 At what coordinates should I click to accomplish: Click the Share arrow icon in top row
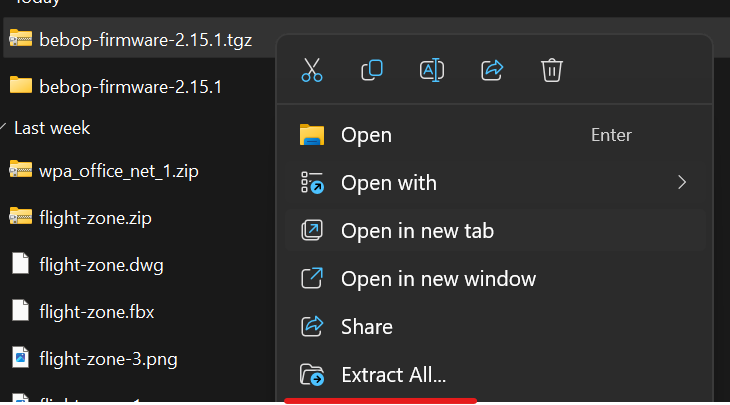pyautogui.click(x=492, y=70)
